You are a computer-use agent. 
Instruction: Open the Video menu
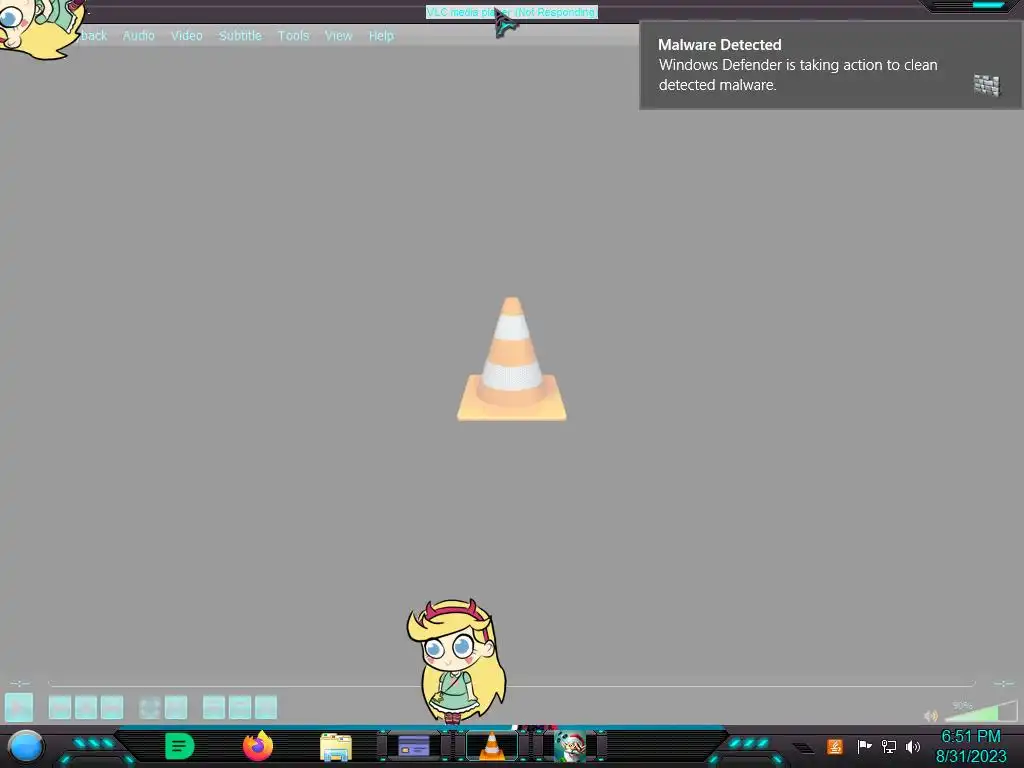point(187,36)
